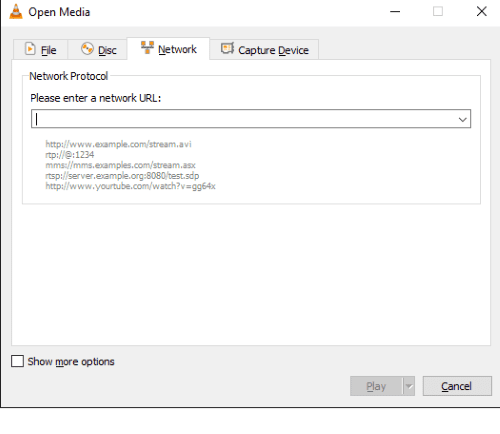Switch to the File tab
Image resolution: width=500 pixels, height=434 pixels.
pyautogui.click(x=41, y=49)
